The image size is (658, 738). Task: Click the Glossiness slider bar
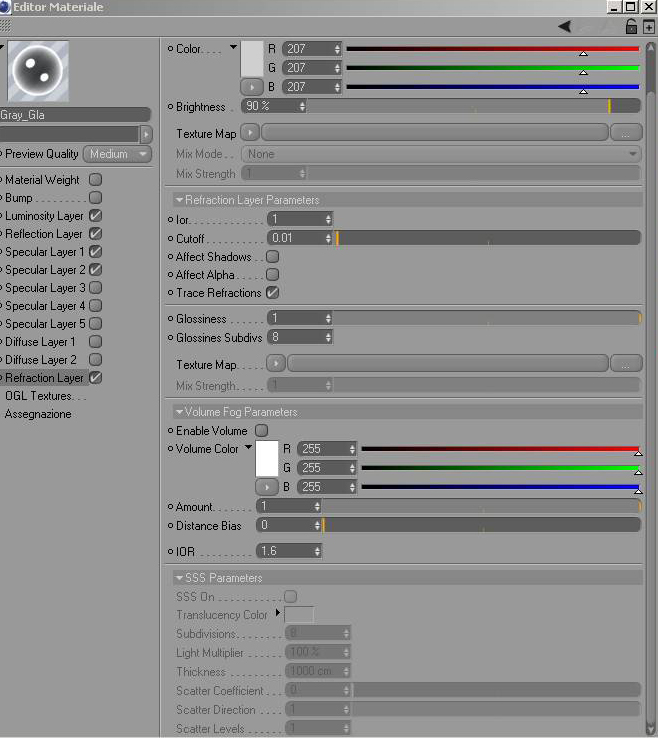(x=487, y=318)
